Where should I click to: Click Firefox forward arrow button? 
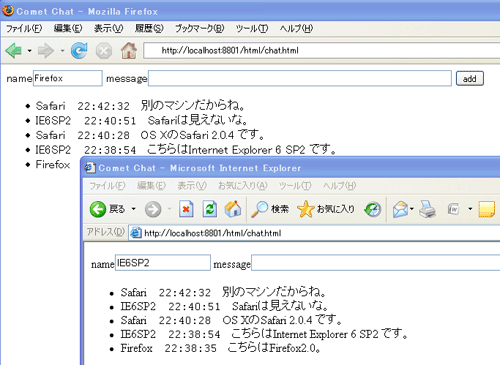tap(46, 51)
